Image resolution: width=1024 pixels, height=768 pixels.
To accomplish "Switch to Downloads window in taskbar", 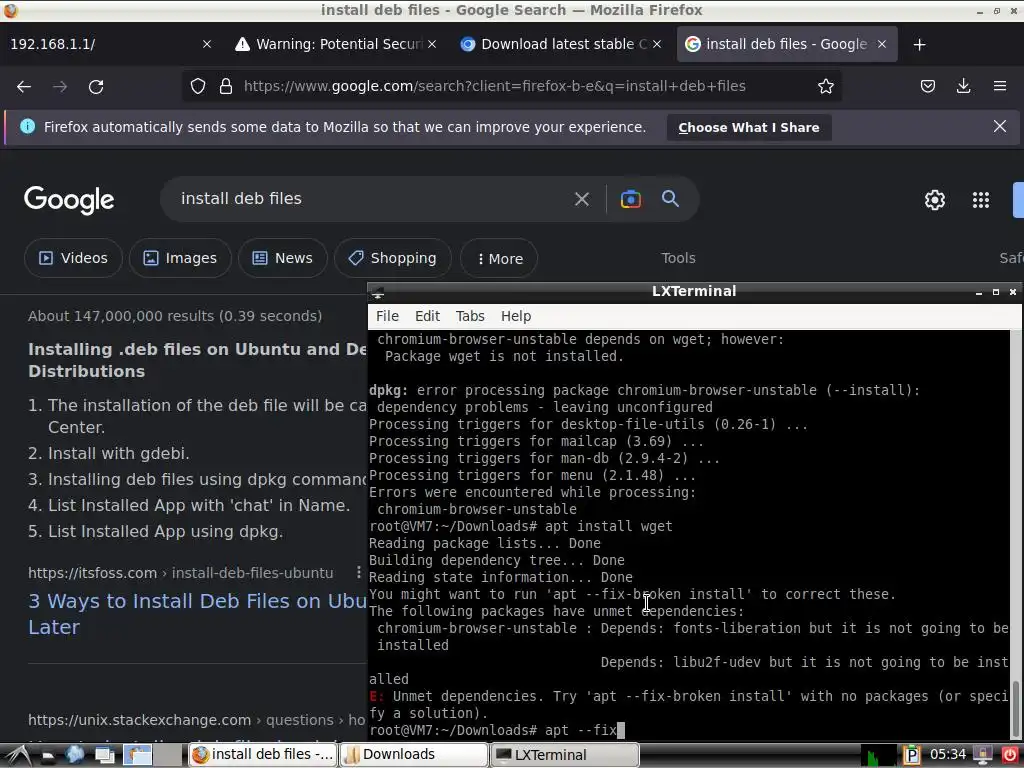I will [x=414, y=755].
